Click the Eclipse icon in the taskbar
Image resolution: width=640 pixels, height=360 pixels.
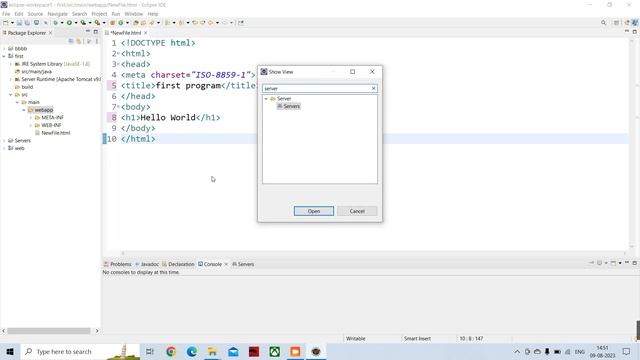(316, 351)
